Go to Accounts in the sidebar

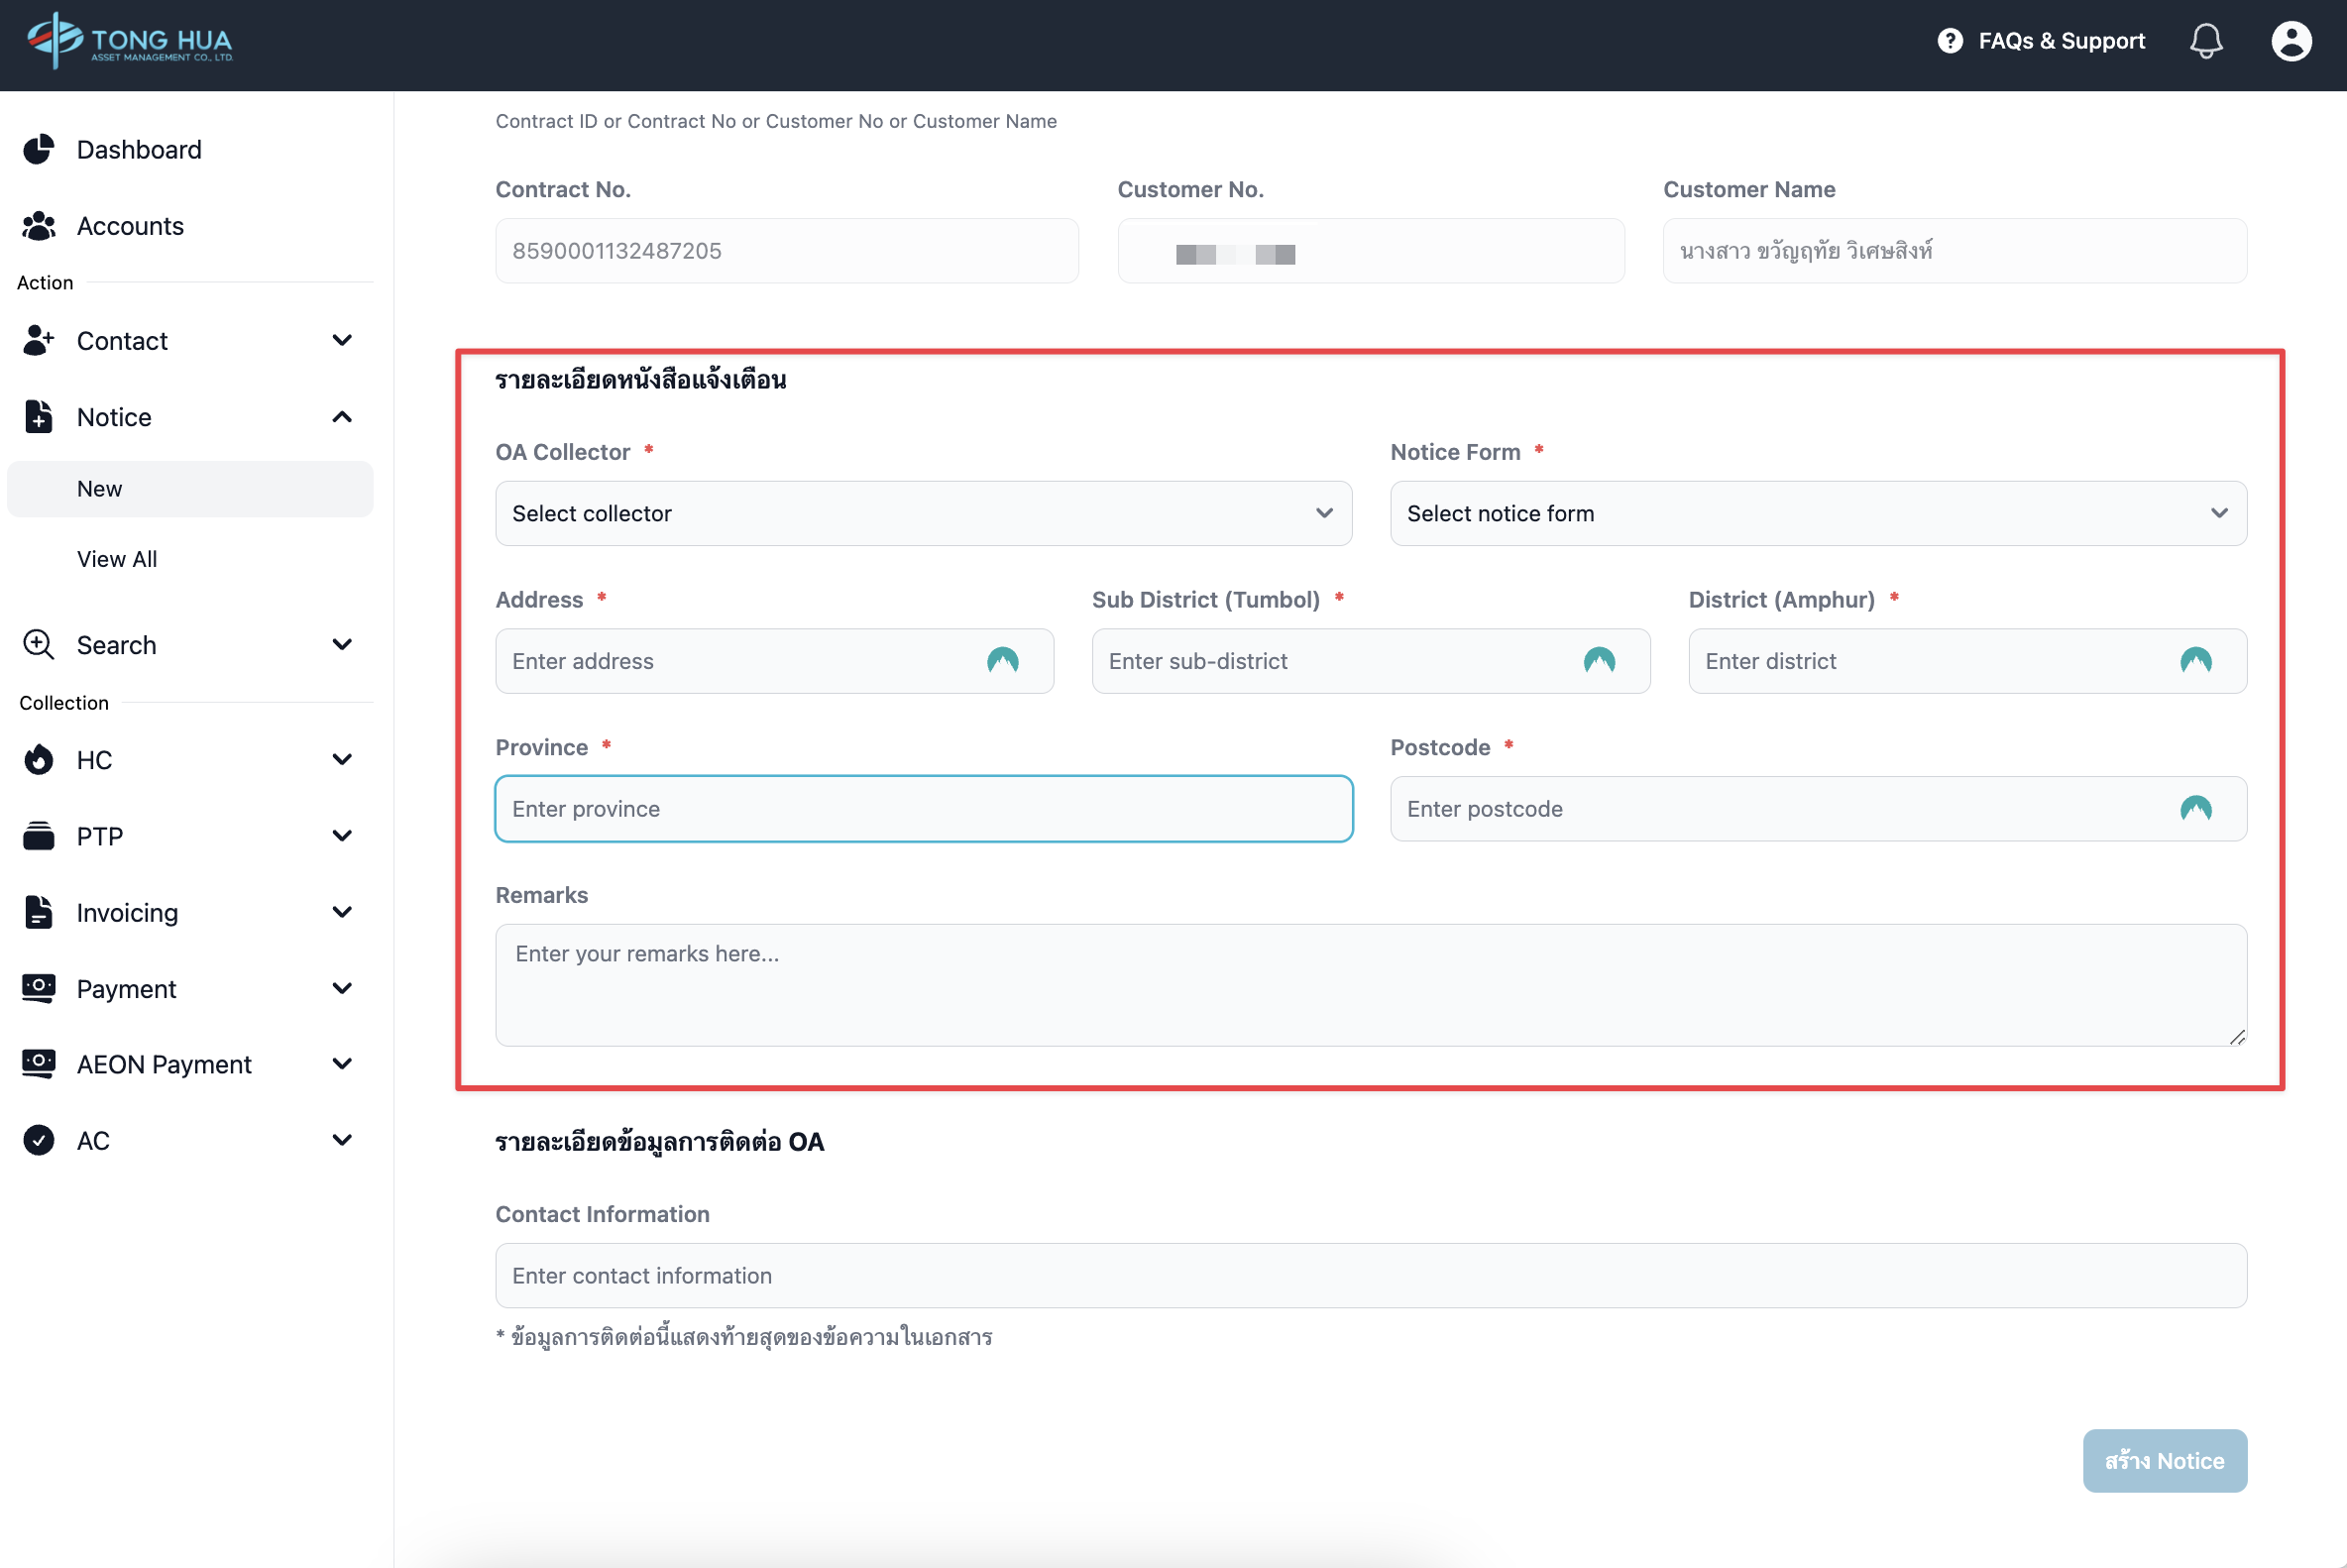coord(130,226)
